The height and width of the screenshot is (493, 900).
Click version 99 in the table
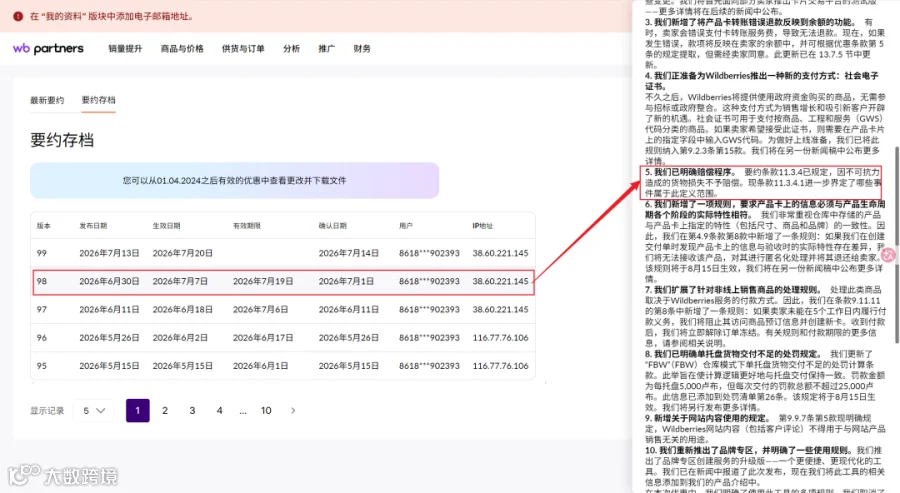coord(42,253)
